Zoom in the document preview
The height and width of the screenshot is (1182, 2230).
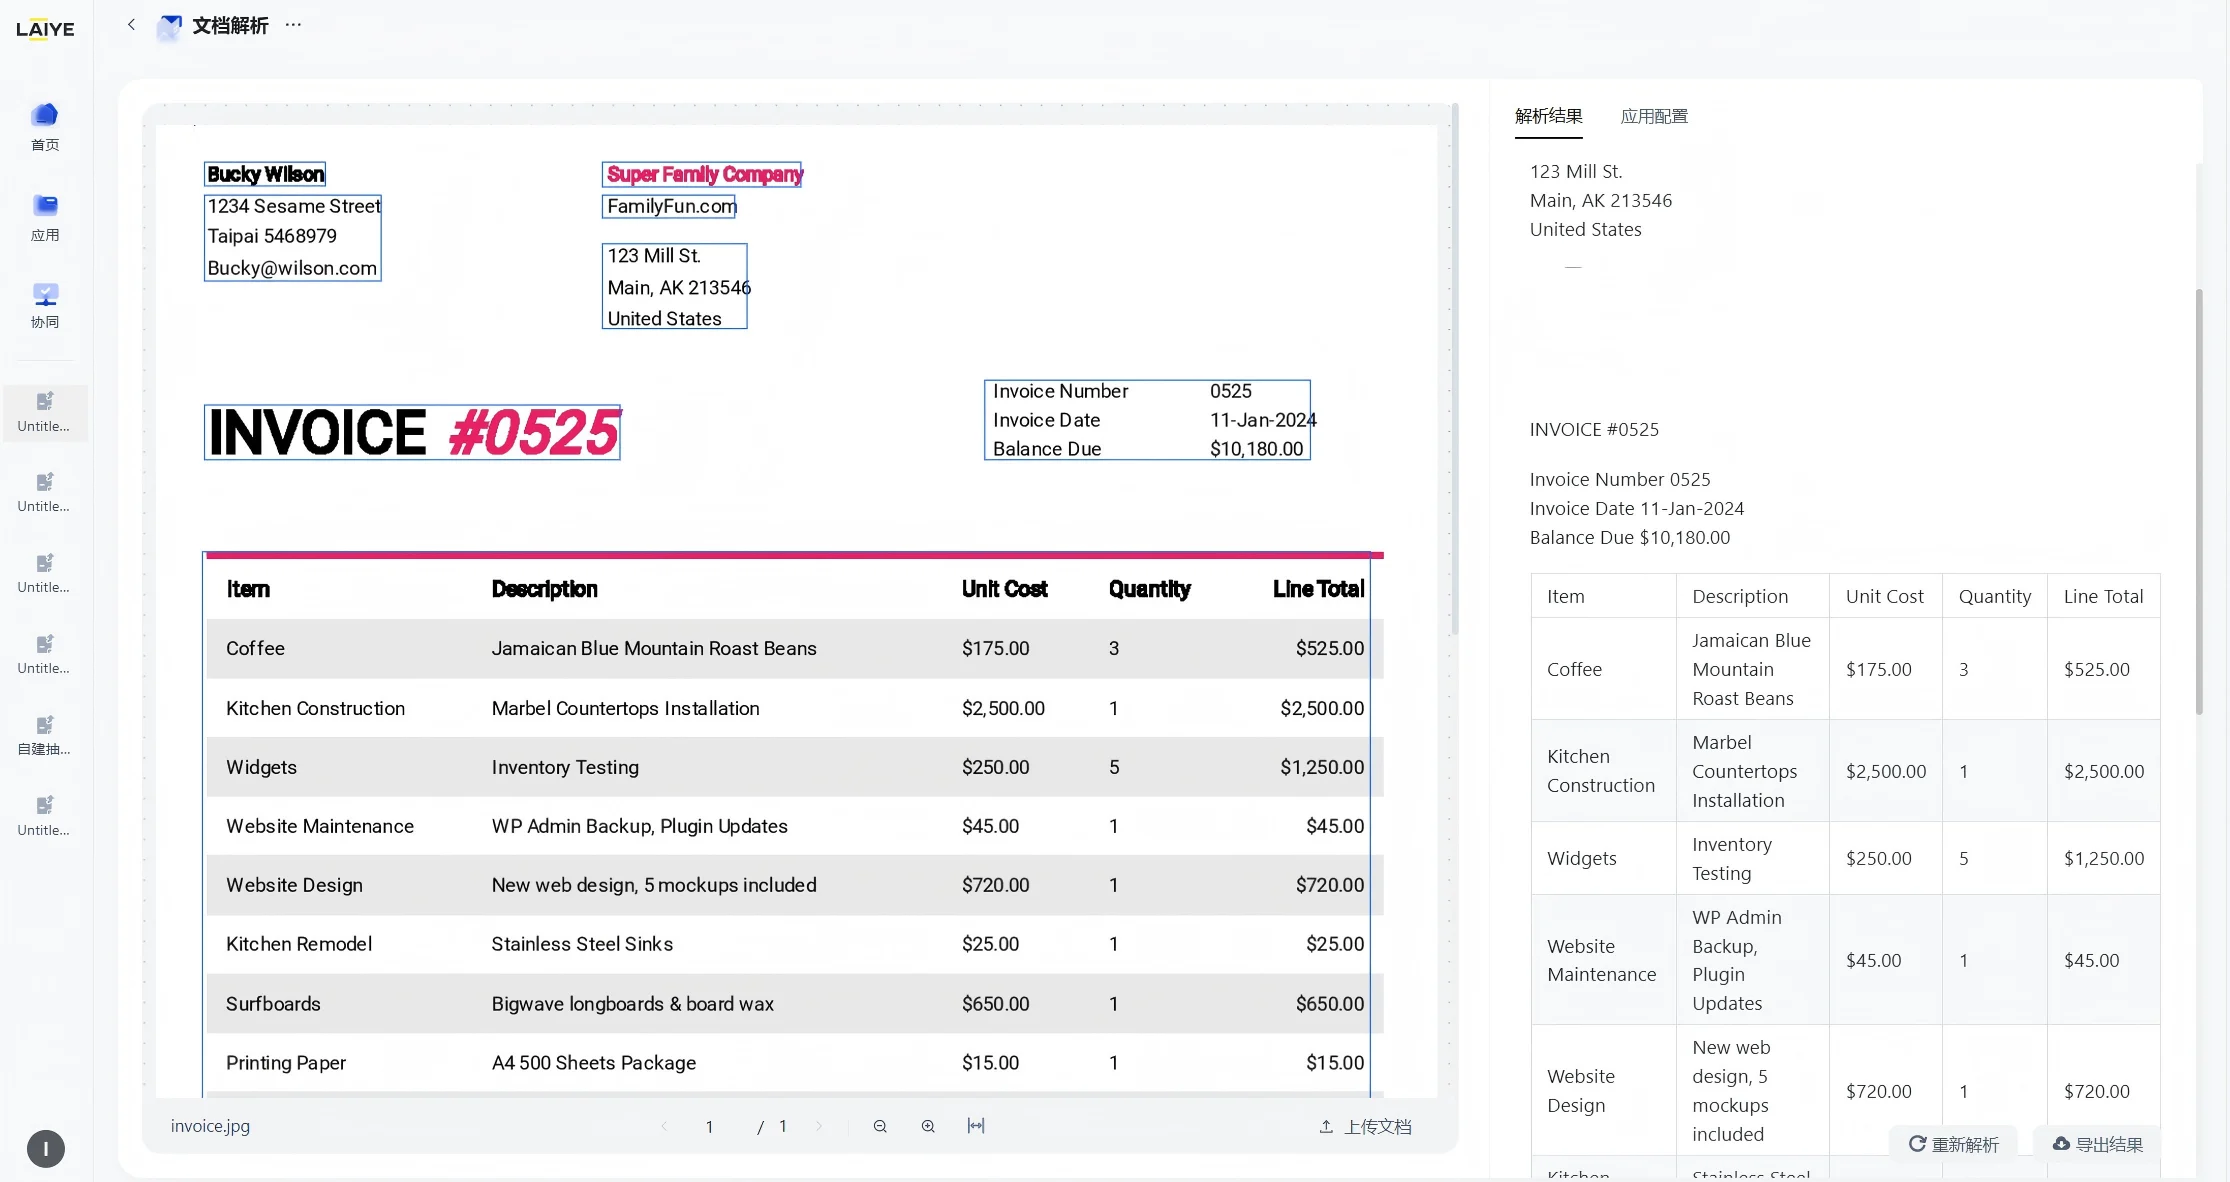tap(928, 1126)
